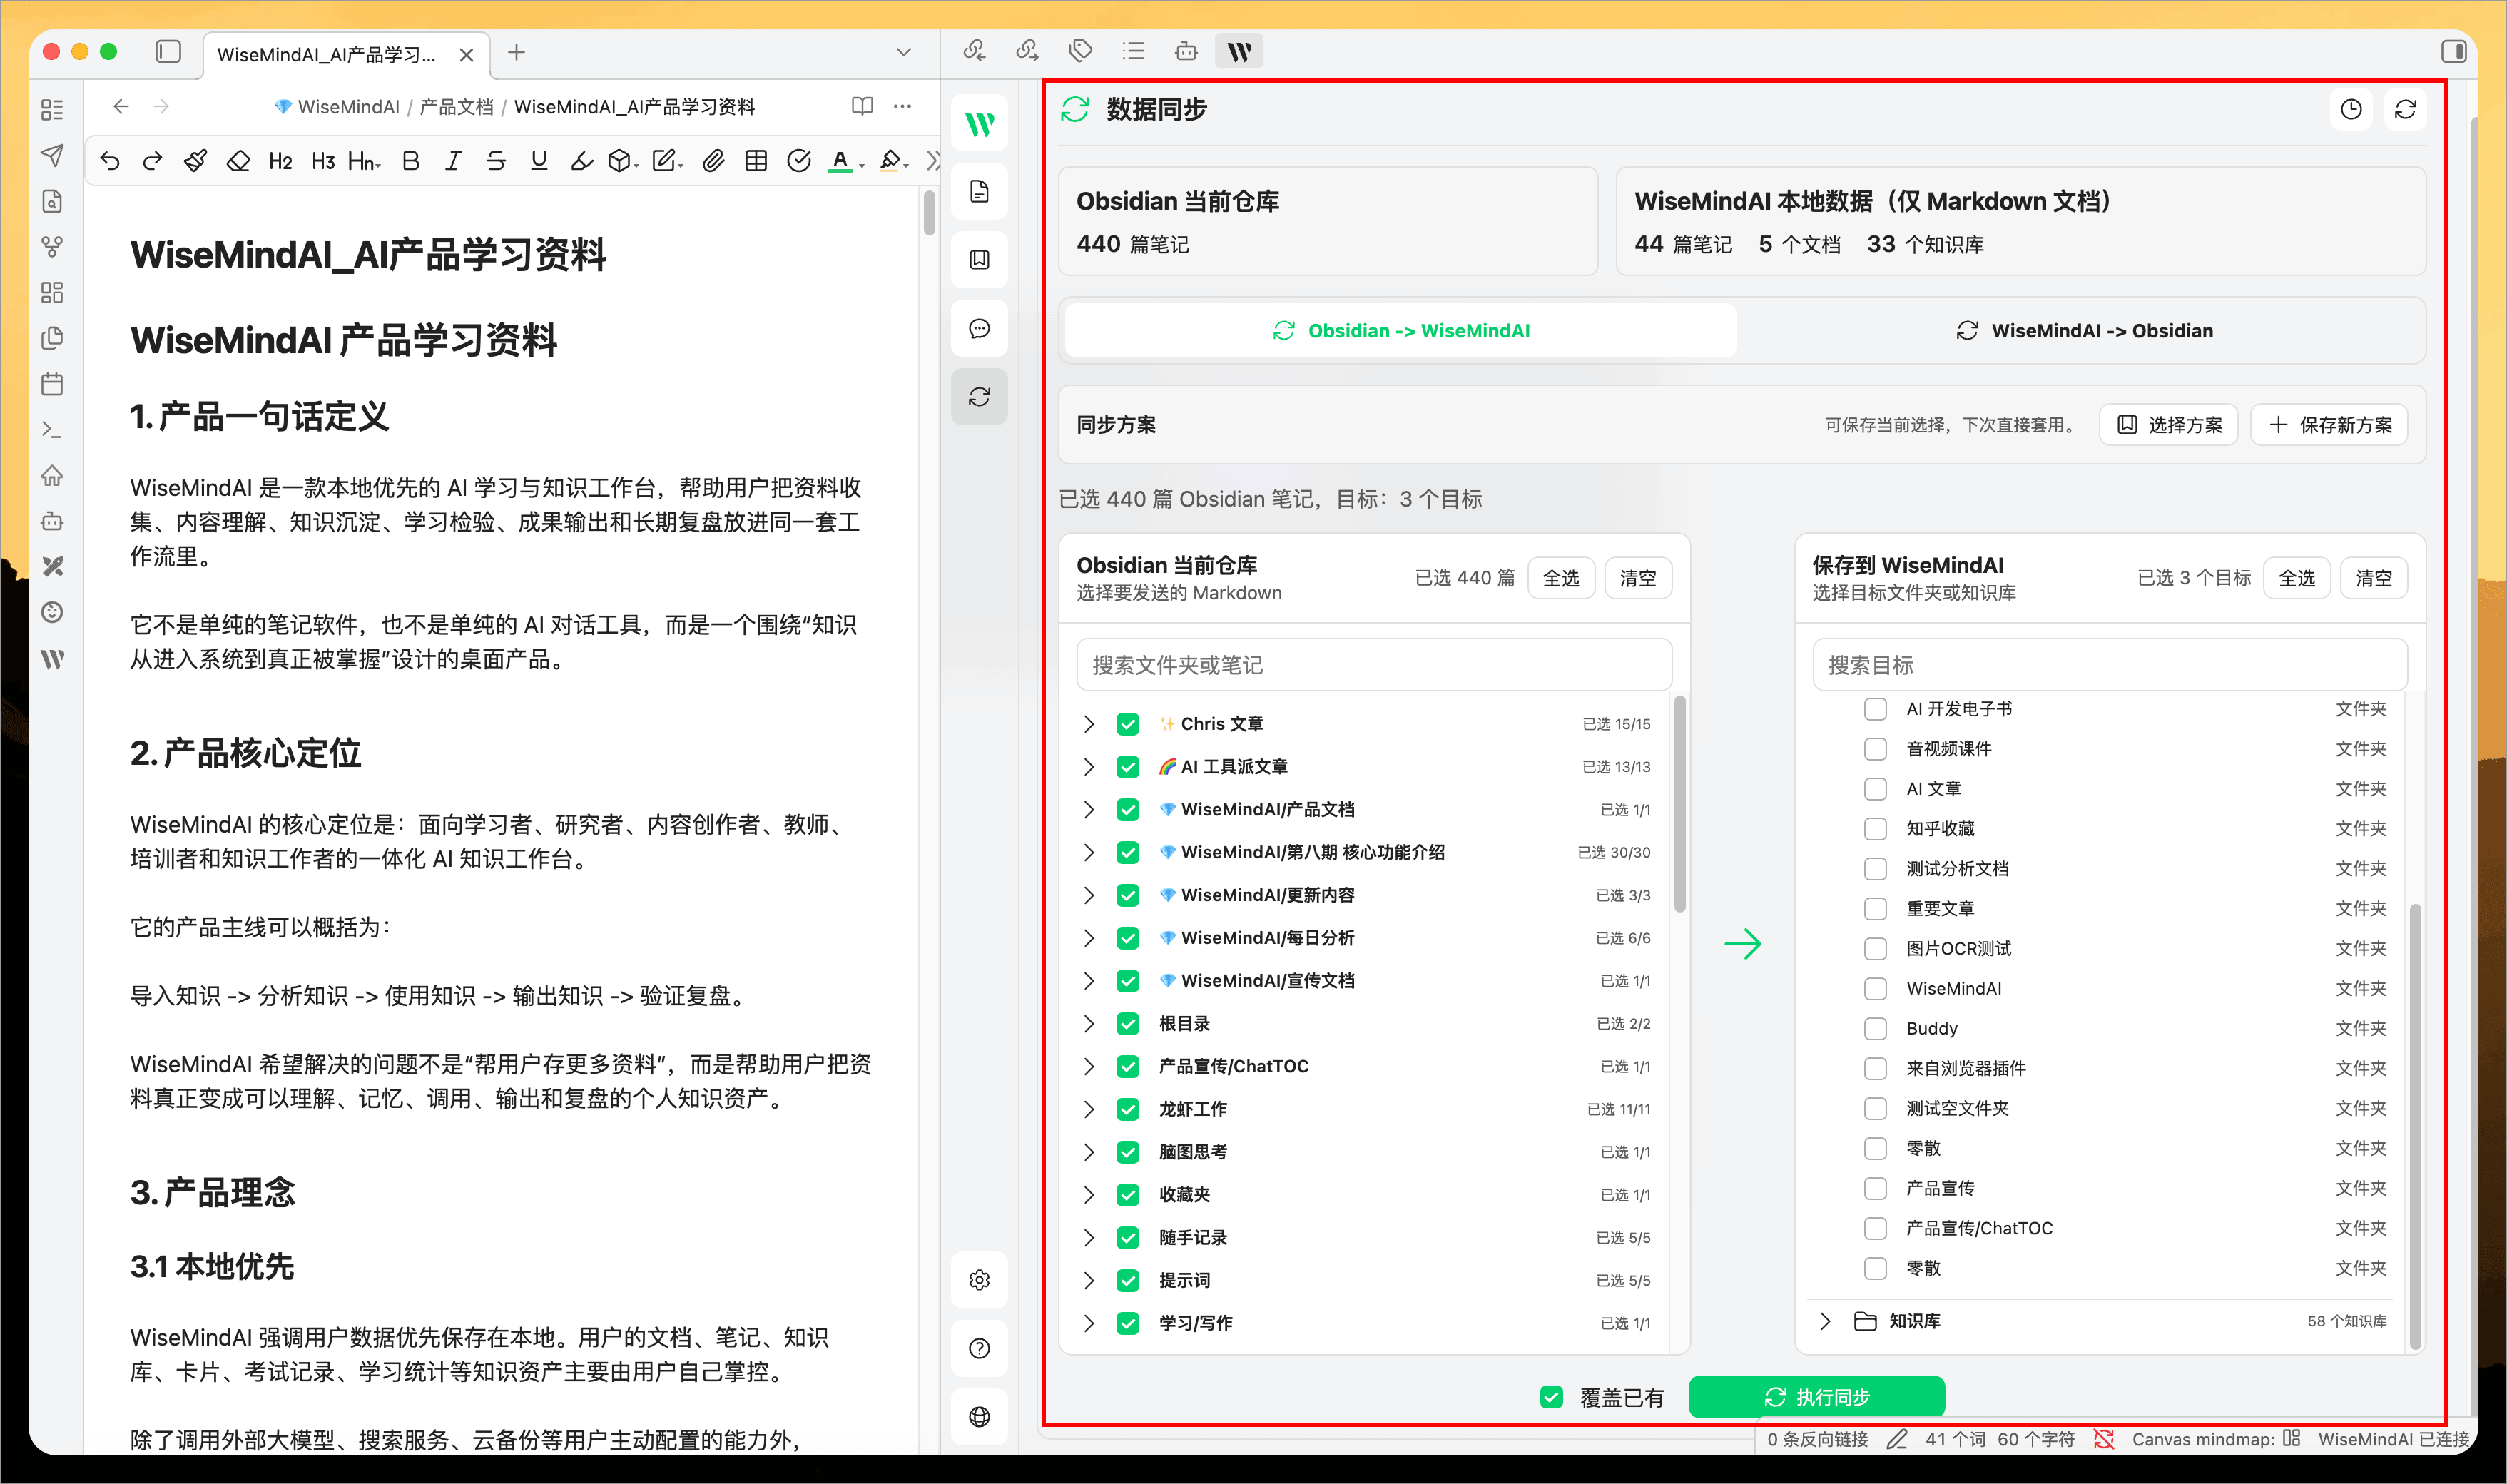Open the outline list icon
Screen dimensions: 2507x1484
click(1133, 51)
